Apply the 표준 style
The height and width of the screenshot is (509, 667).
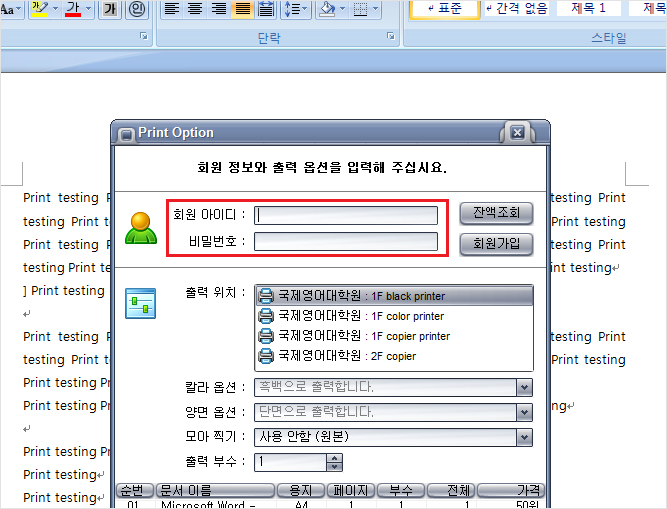(445, 9)
